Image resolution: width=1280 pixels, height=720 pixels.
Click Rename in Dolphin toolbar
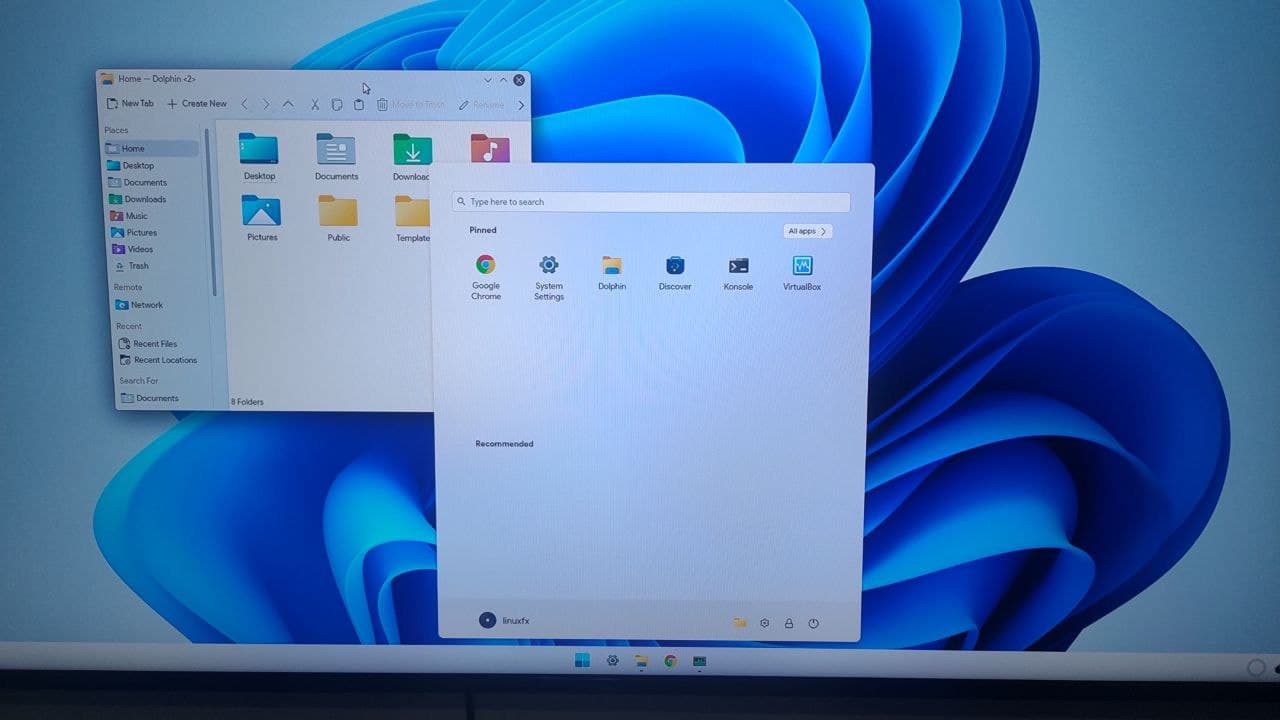point(481,104)
